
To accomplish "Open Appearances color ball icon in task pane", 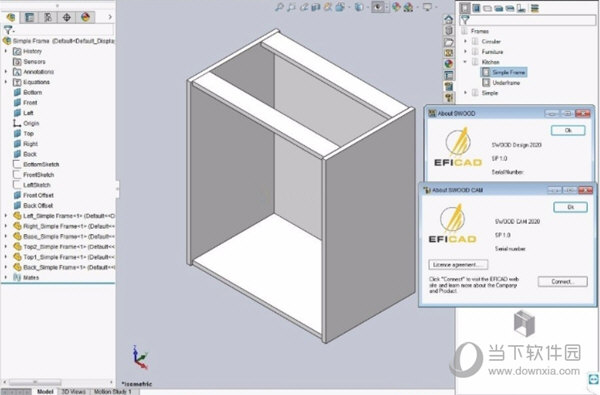I will click(x=449, y=64).
